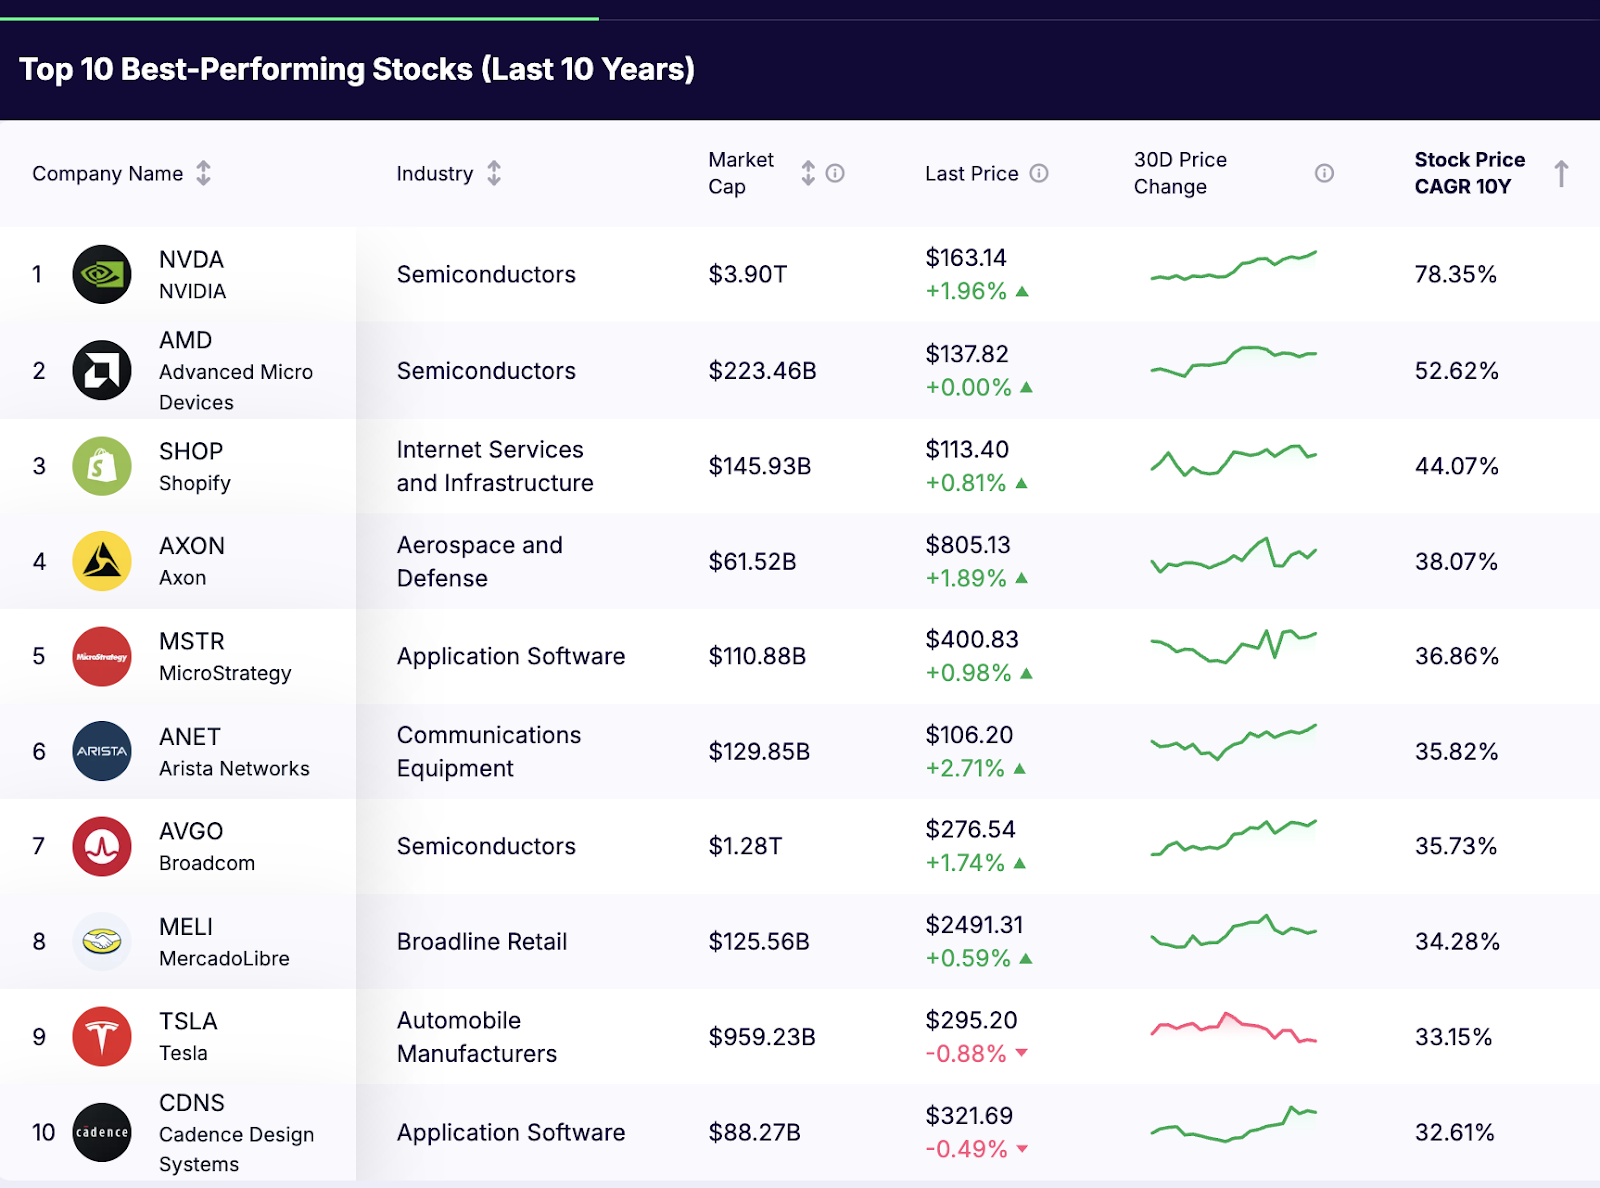Click NVIDIA's $3.90T market cap
1600x1188 pixels.
(x=748, y=274)
